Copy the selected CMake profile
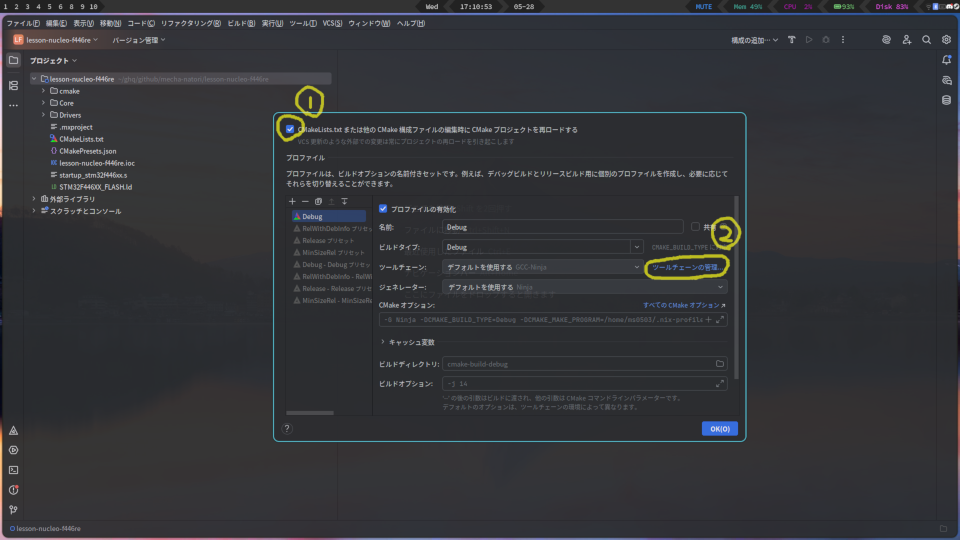Viewport: 960px width, 540px height. coord(318,201)
